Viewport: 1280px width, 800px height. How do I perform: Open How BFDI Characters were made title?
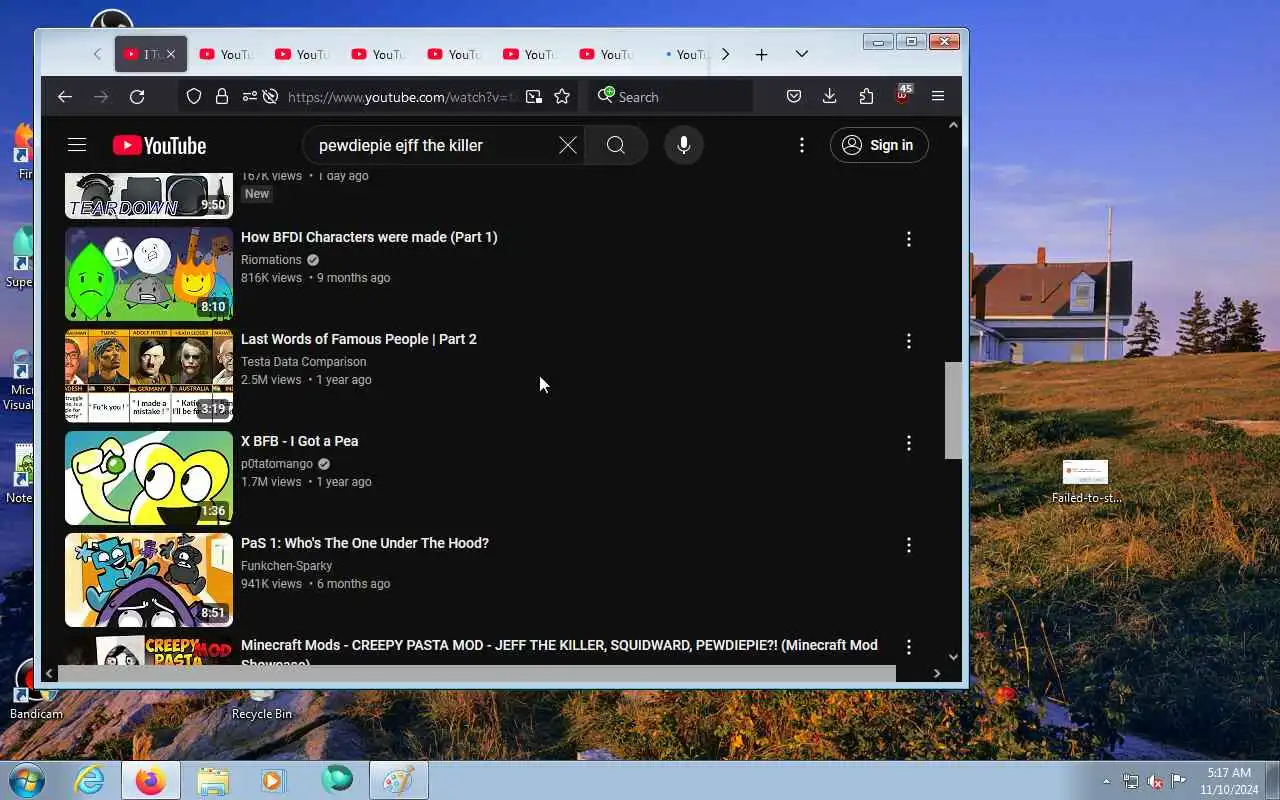tap(369, 237)
